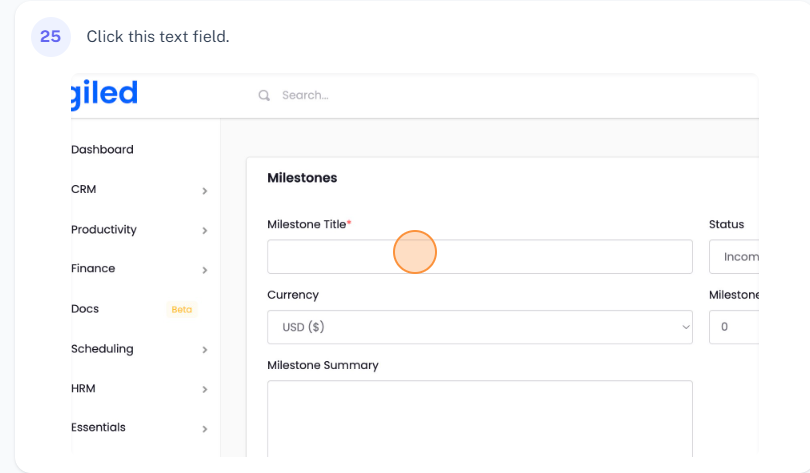Image resolution: width=810 pixels, height=473 pixels.
Task: Open the Currency USD ($) dropdown
Action: (479, 327)
